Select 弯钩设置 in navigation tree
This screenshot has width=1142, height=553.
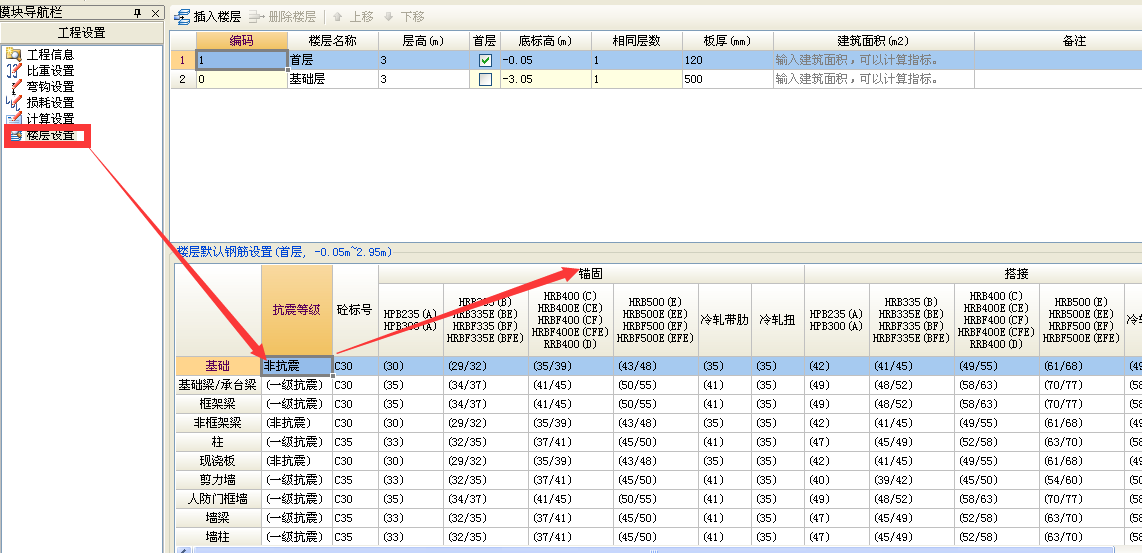[50, 87]
